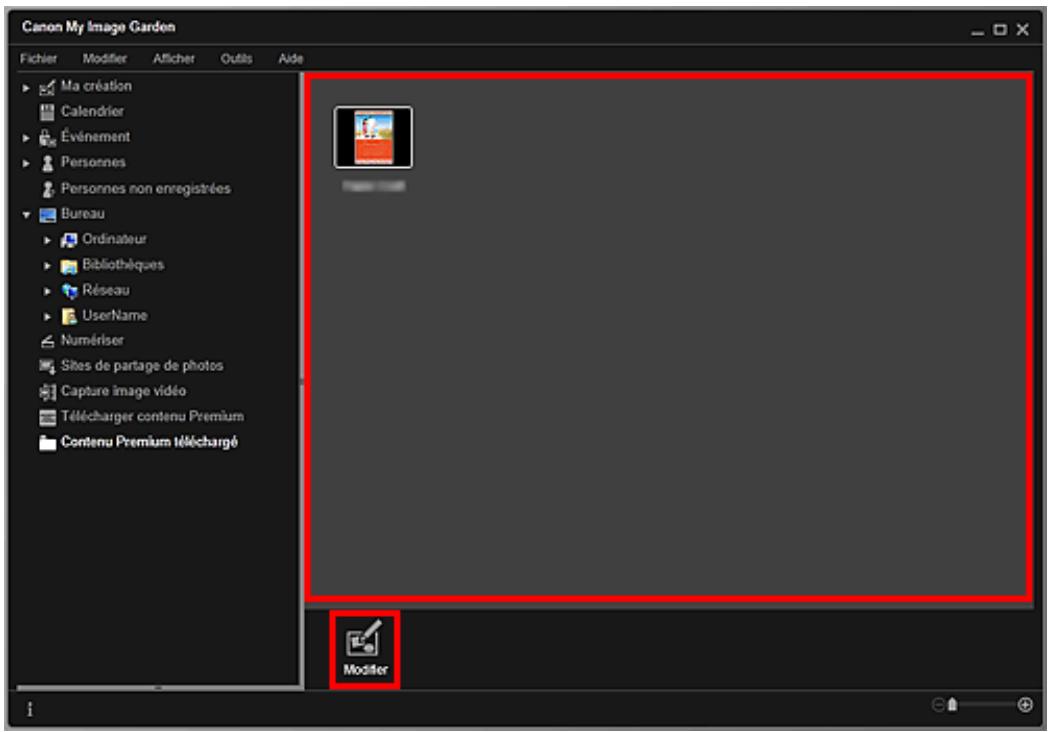Open the Aide menu
This screenshot has height=732, width=1048.
pos(290,59)
